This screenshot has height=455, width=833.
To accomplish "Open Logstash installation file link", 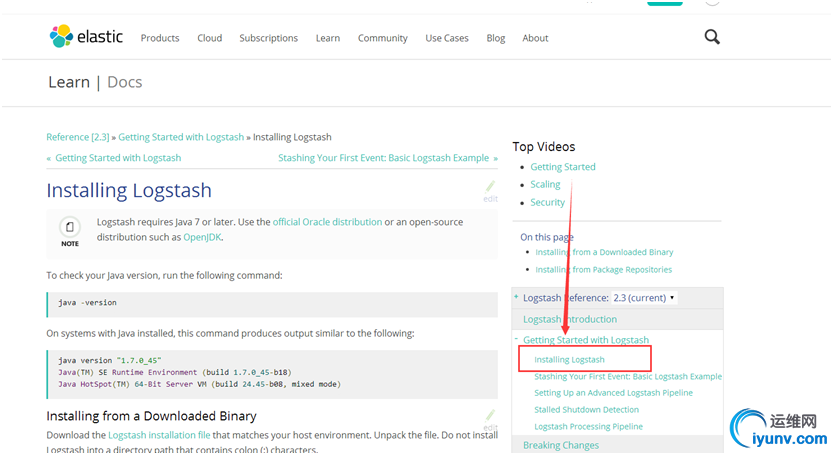I will tap(159, 435).
